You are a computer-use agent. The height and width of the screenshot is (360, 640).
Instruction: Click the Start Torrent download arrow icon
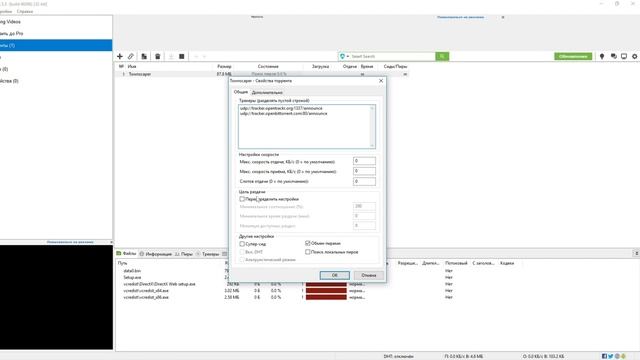click(x=171, y=56)
